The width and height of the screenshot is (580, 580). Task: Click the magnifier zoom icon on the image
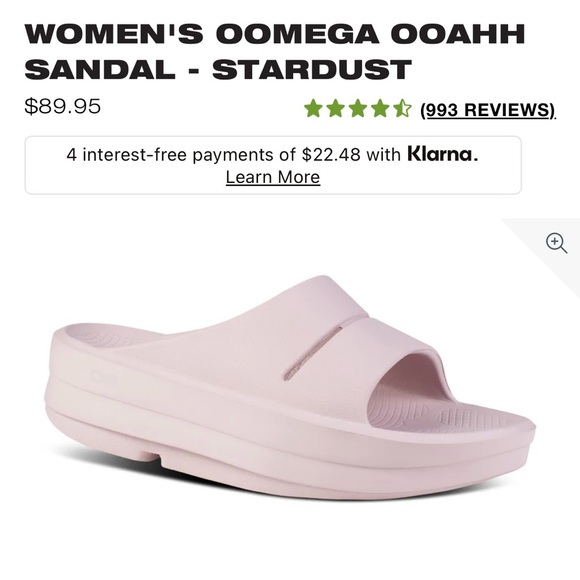[556, 243]
